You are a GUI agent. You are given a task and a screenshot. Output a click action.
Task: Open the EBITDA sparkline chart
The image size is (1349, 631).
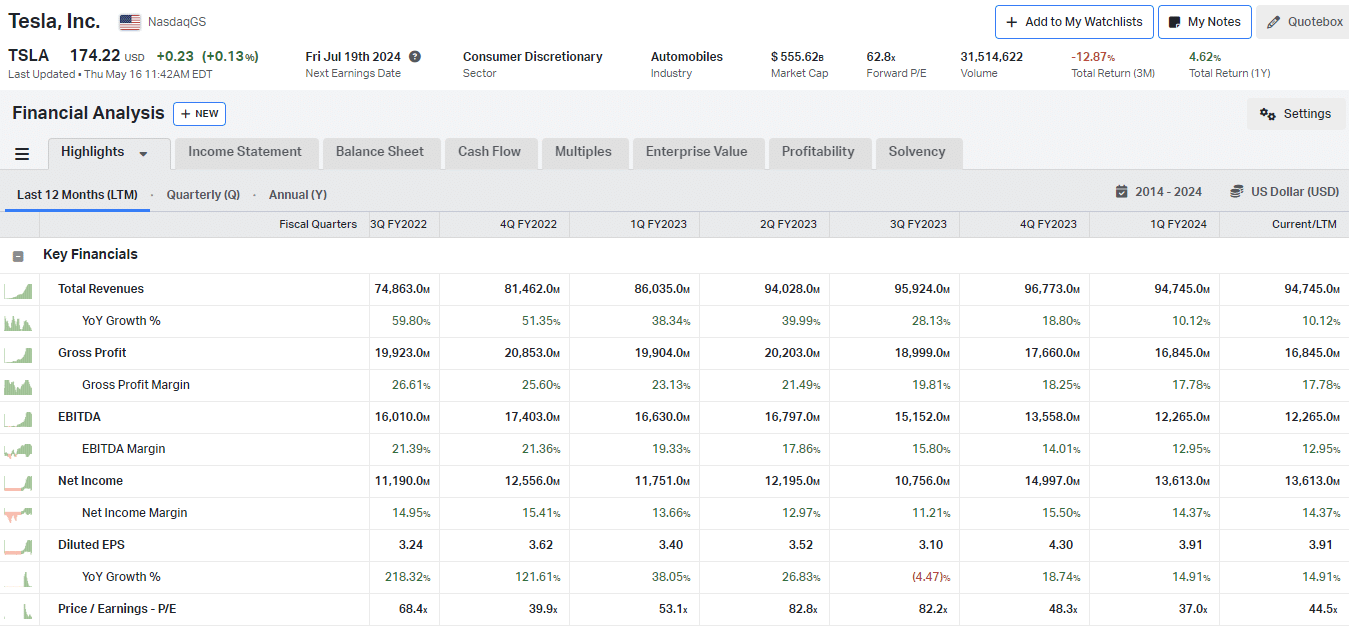coord(18,418)
